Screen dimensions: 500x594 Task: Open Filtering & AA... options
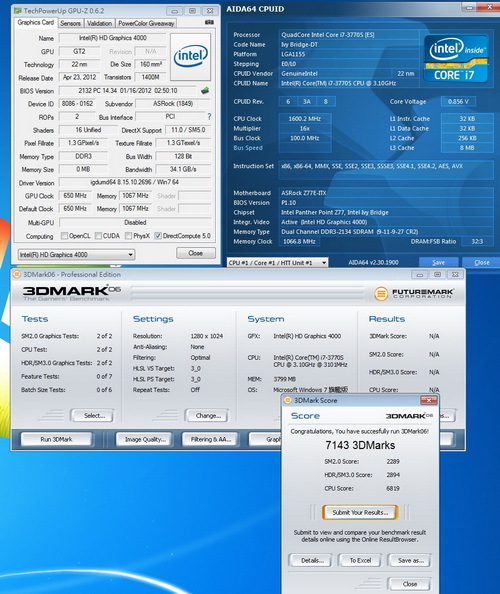pos(211,439)
